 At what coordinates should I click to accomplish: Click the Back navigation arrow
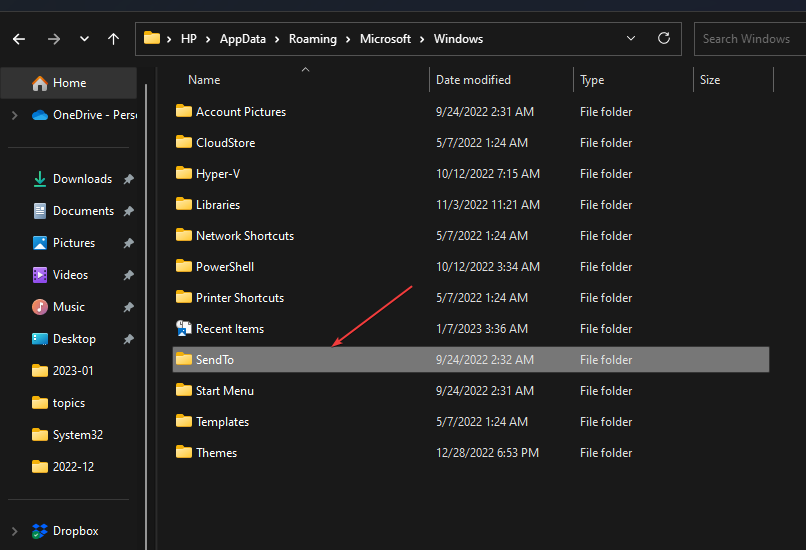pos(19,39)
